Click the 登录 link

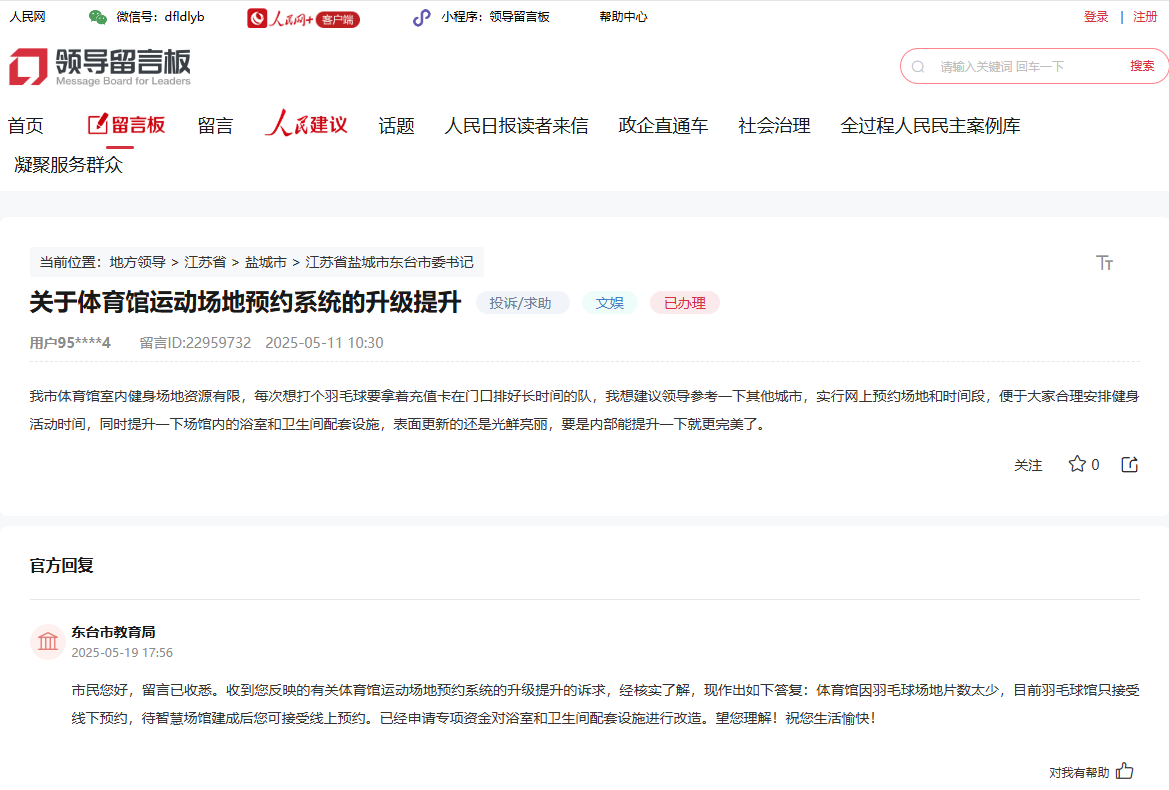tap(1096, 17)
